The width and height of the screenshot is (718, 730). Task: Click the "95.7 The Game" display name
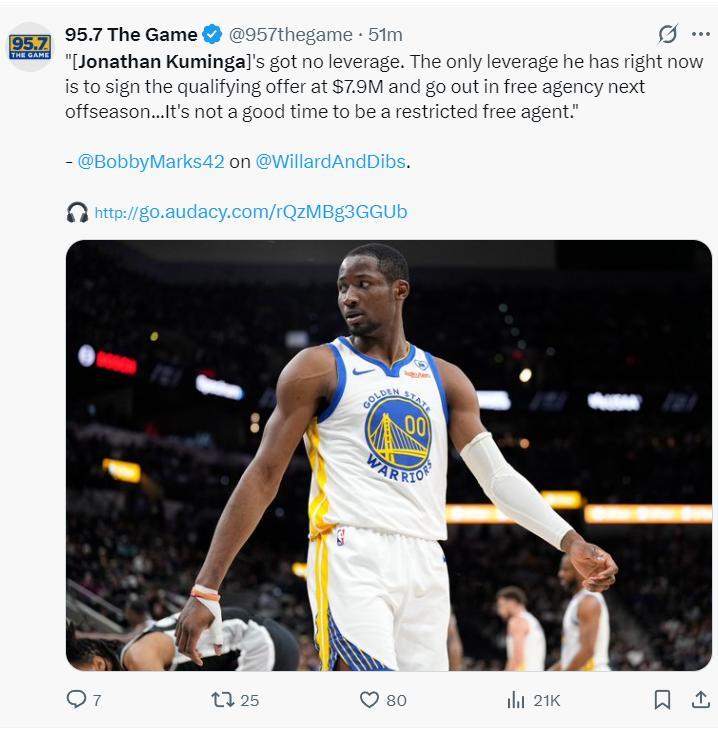[131, 35]
